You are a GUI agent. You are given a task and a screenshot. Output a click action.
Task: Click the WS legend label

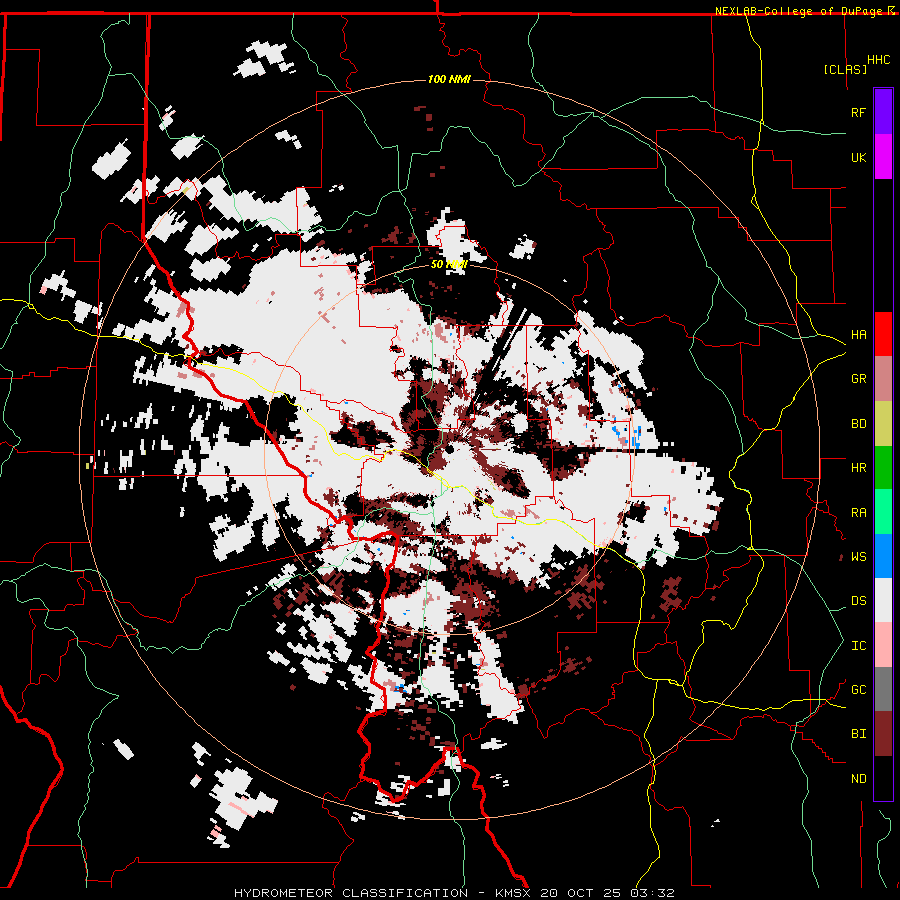(x=858, y=557)
